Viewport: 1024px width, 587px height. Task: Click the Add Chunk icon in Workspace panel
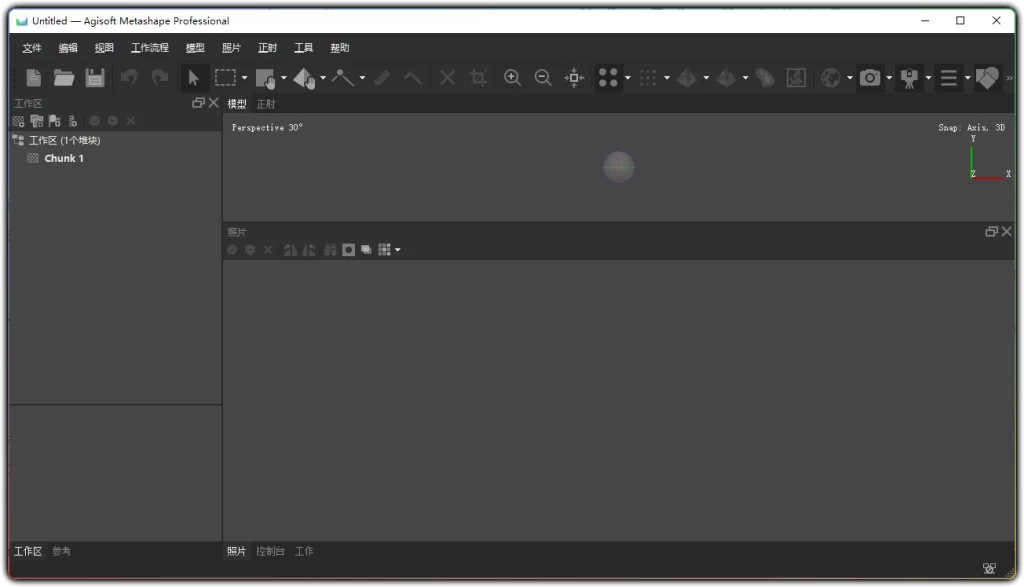tap(17, 120)
